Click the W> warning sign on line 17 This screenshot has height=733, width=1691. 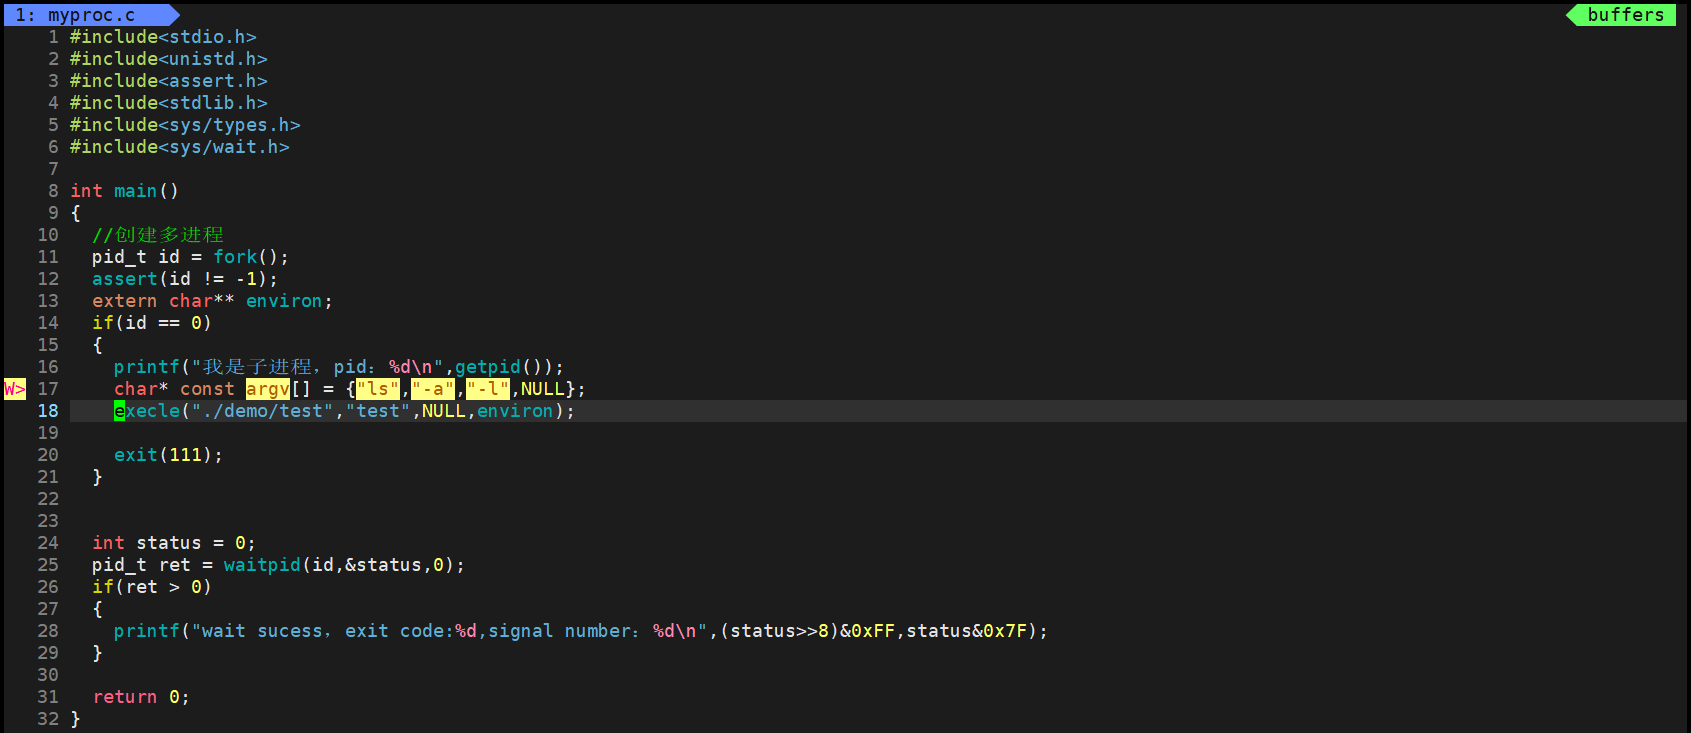pos(15,389)
